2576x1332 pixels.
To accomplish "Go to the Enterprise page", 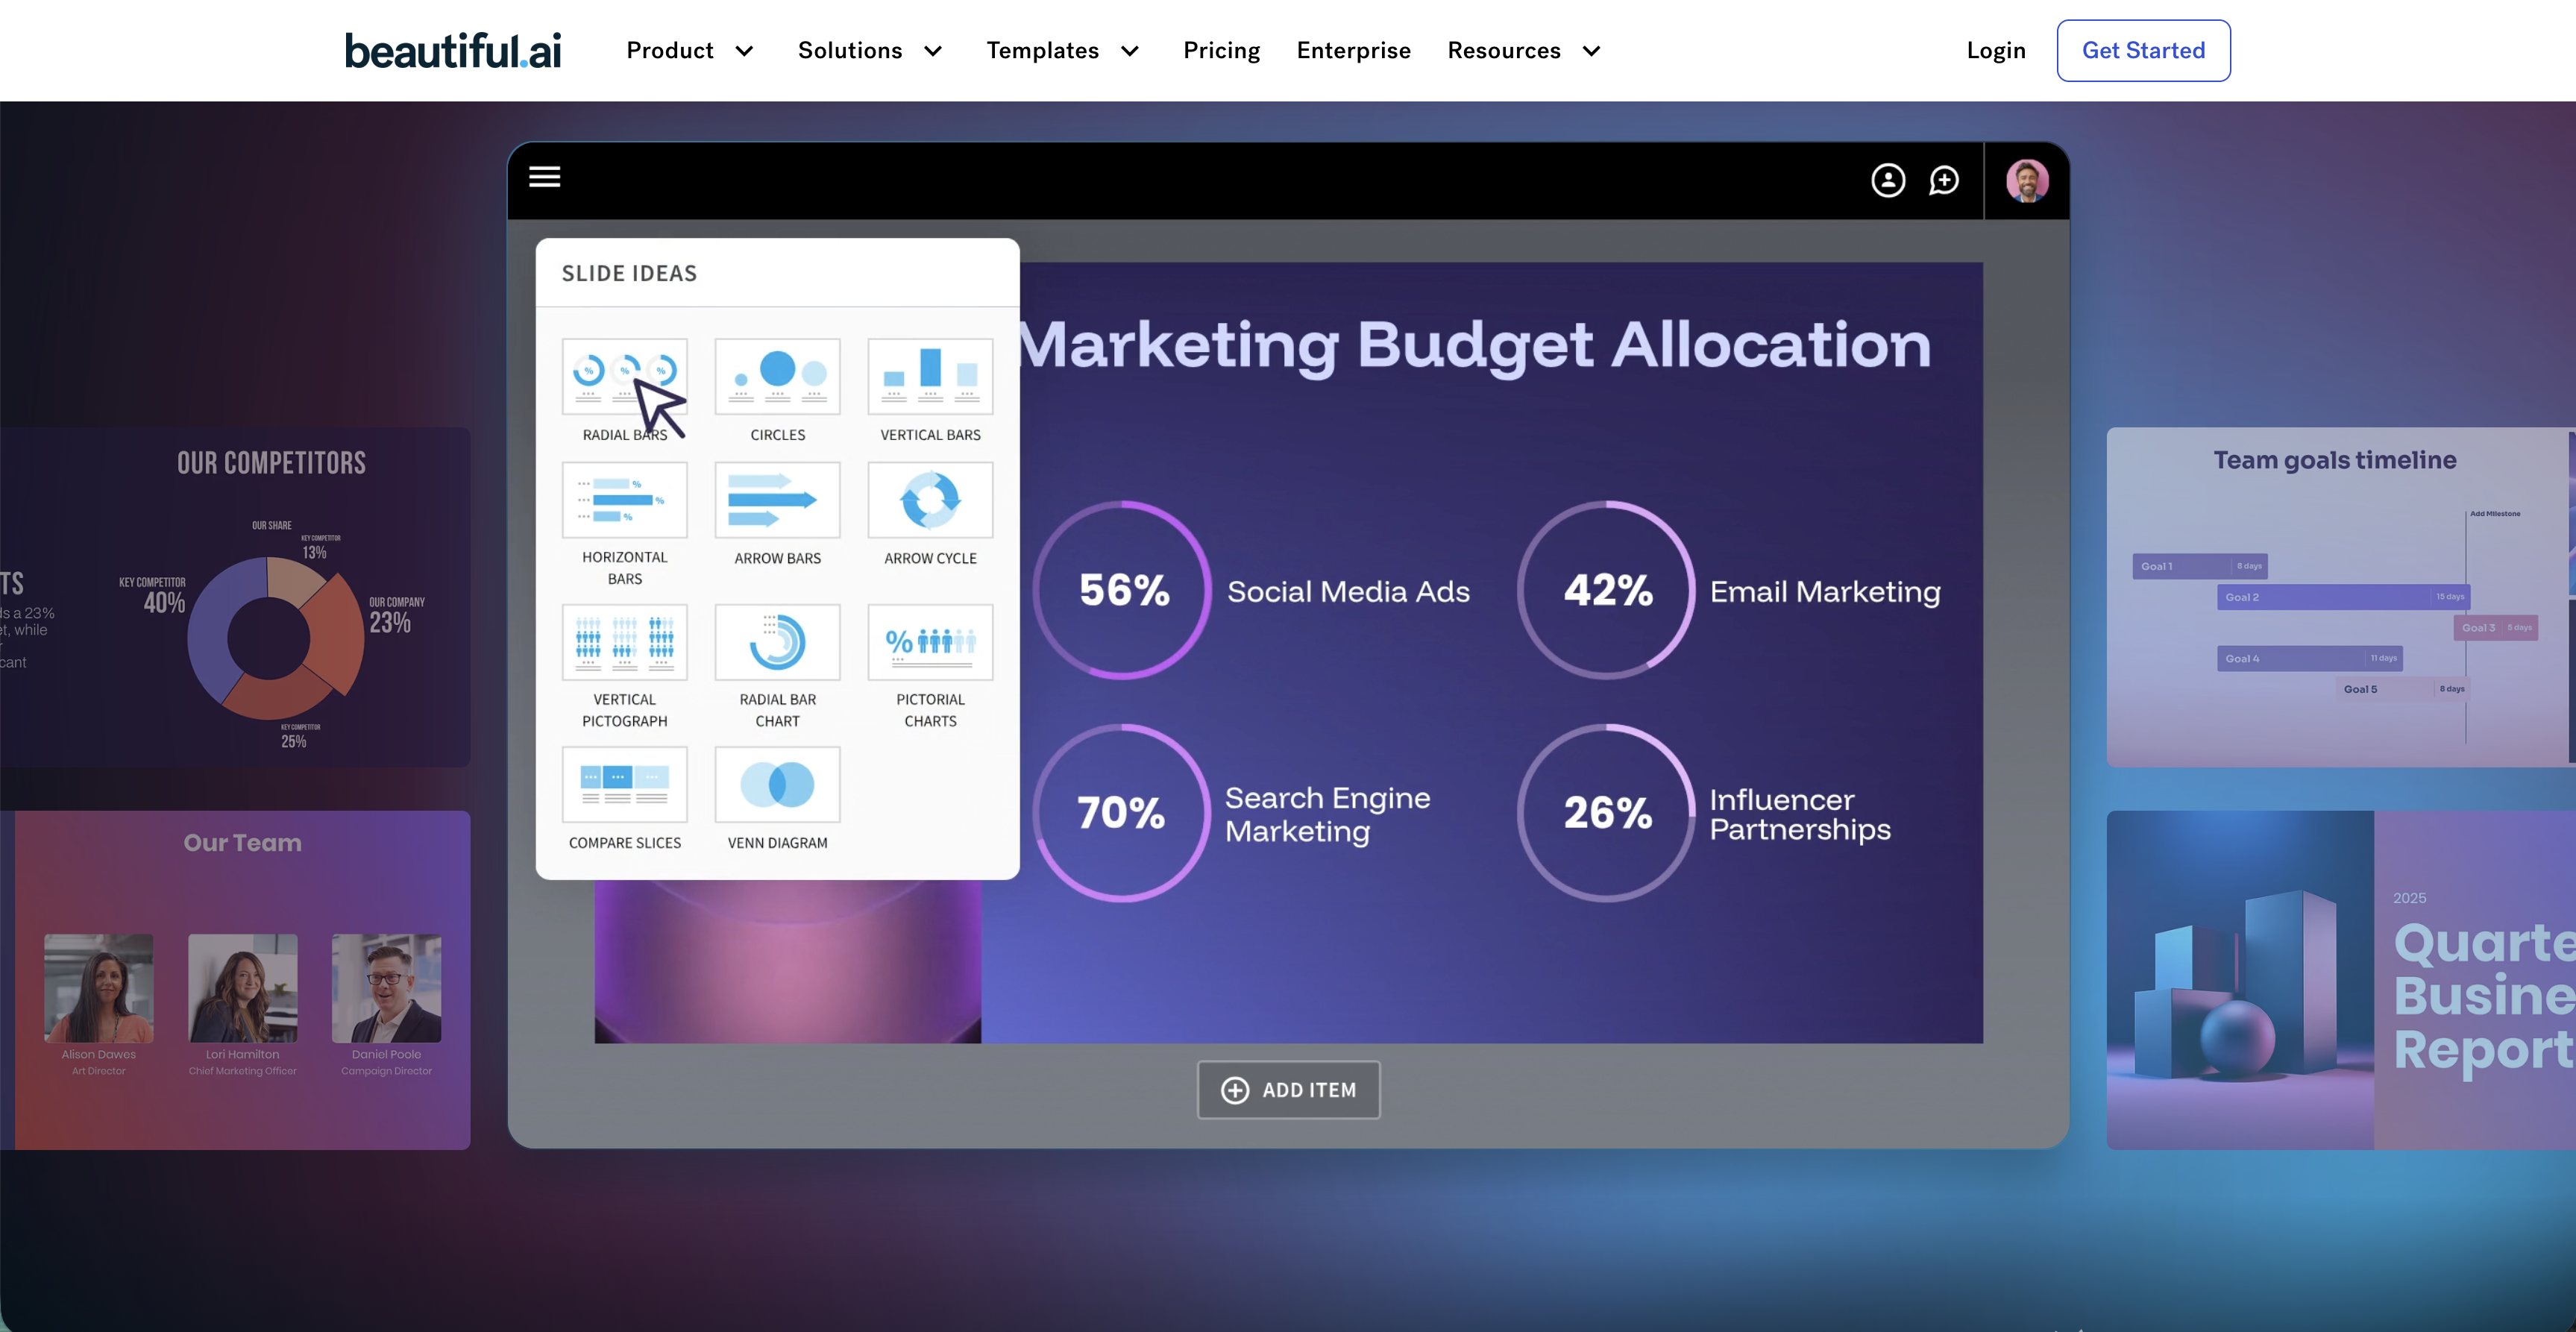I will pyautogui.click(x=1353, y=51).
